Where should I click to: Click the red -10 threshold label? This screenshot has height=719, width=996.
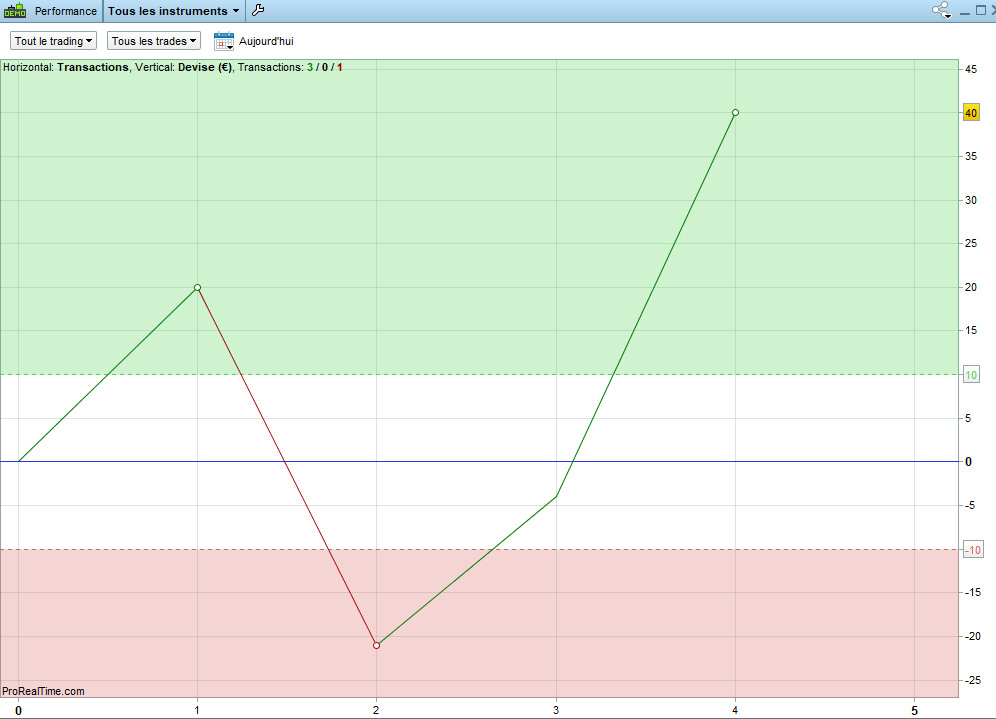(x=973, y=549)
